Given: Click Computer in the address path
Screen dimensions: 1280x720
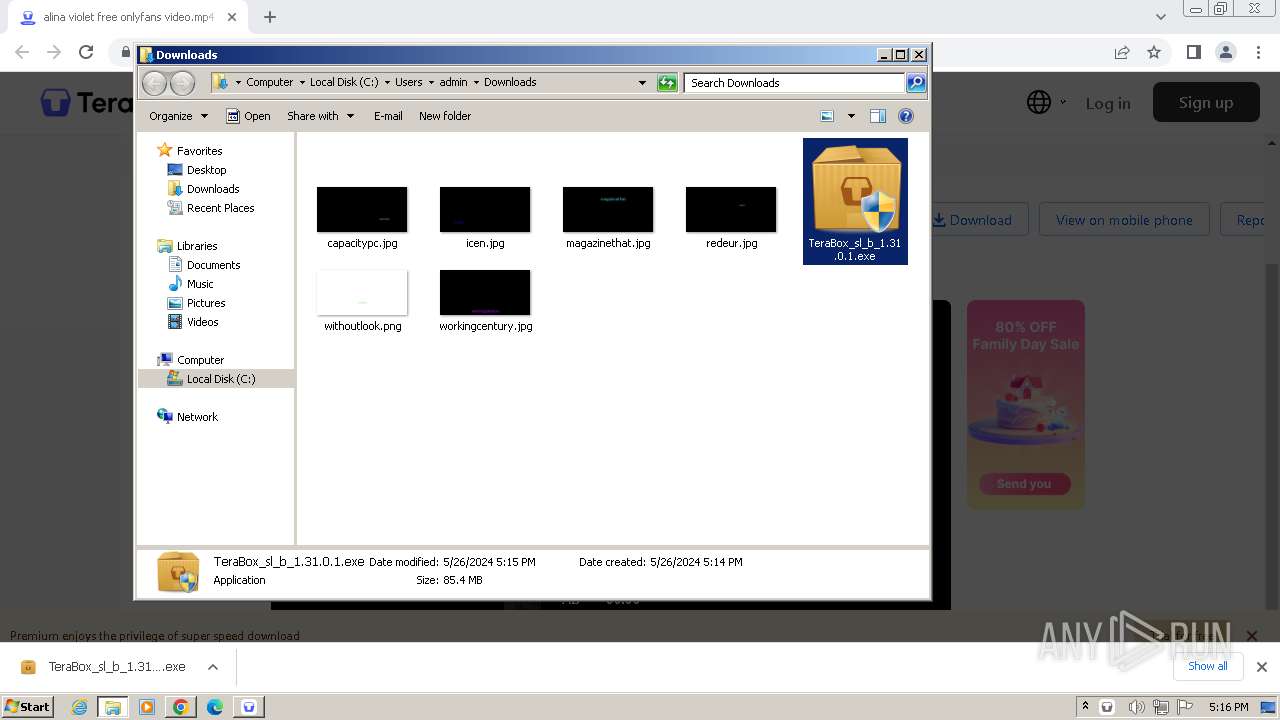Looking at the screenshot, I should [270, 82].
